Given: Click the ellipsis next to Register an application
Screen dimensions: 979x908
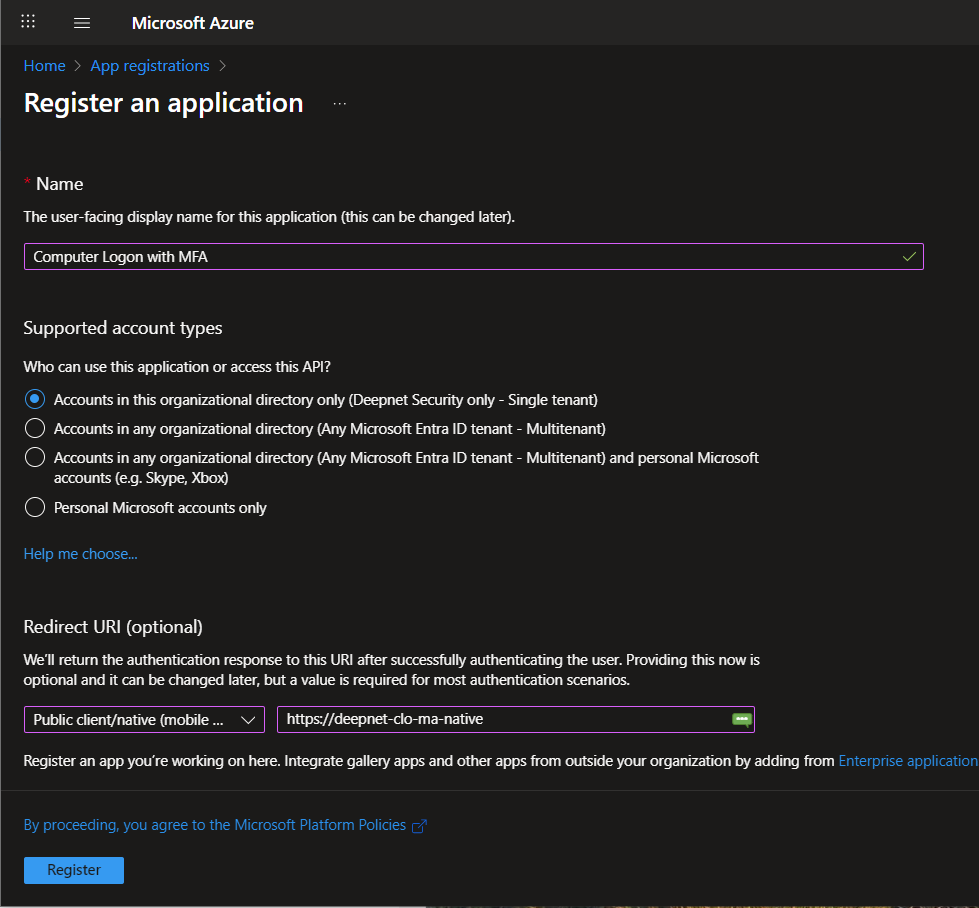Looking at the screenshot, I should pyautogui.click(x=340, y=104).
